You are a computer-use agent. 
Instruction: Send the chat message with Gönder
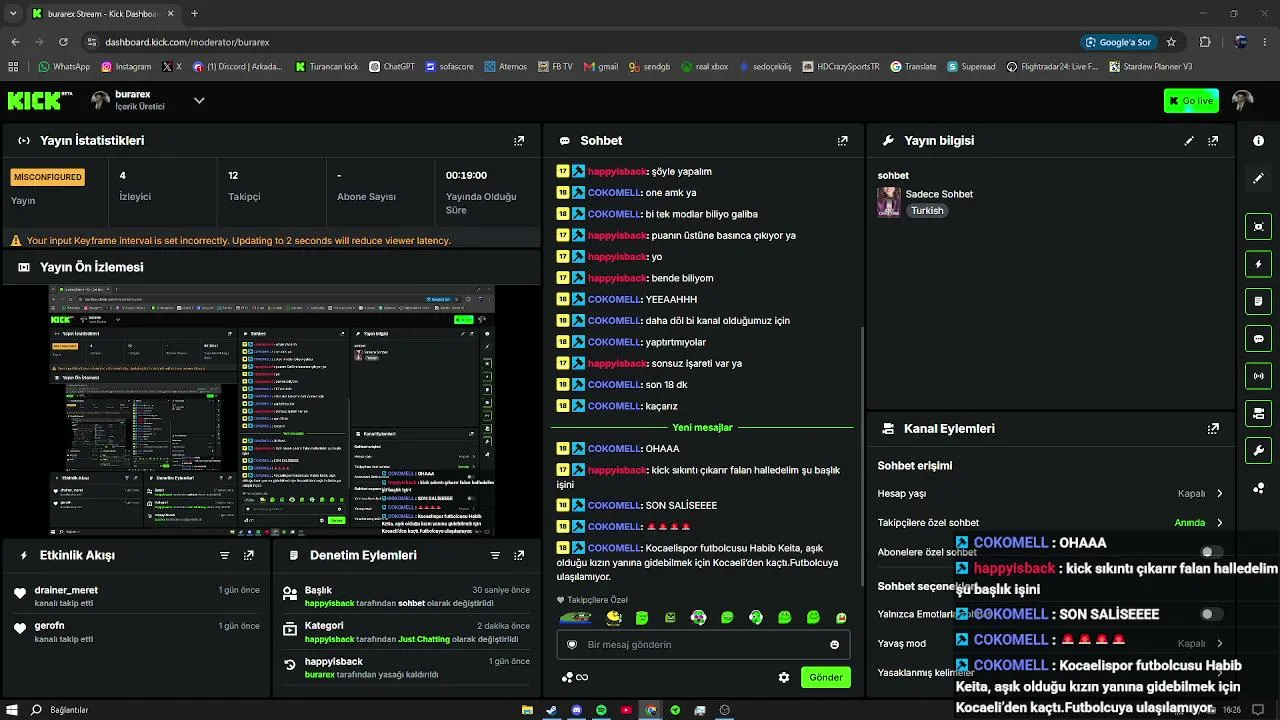tap(826, 677)
